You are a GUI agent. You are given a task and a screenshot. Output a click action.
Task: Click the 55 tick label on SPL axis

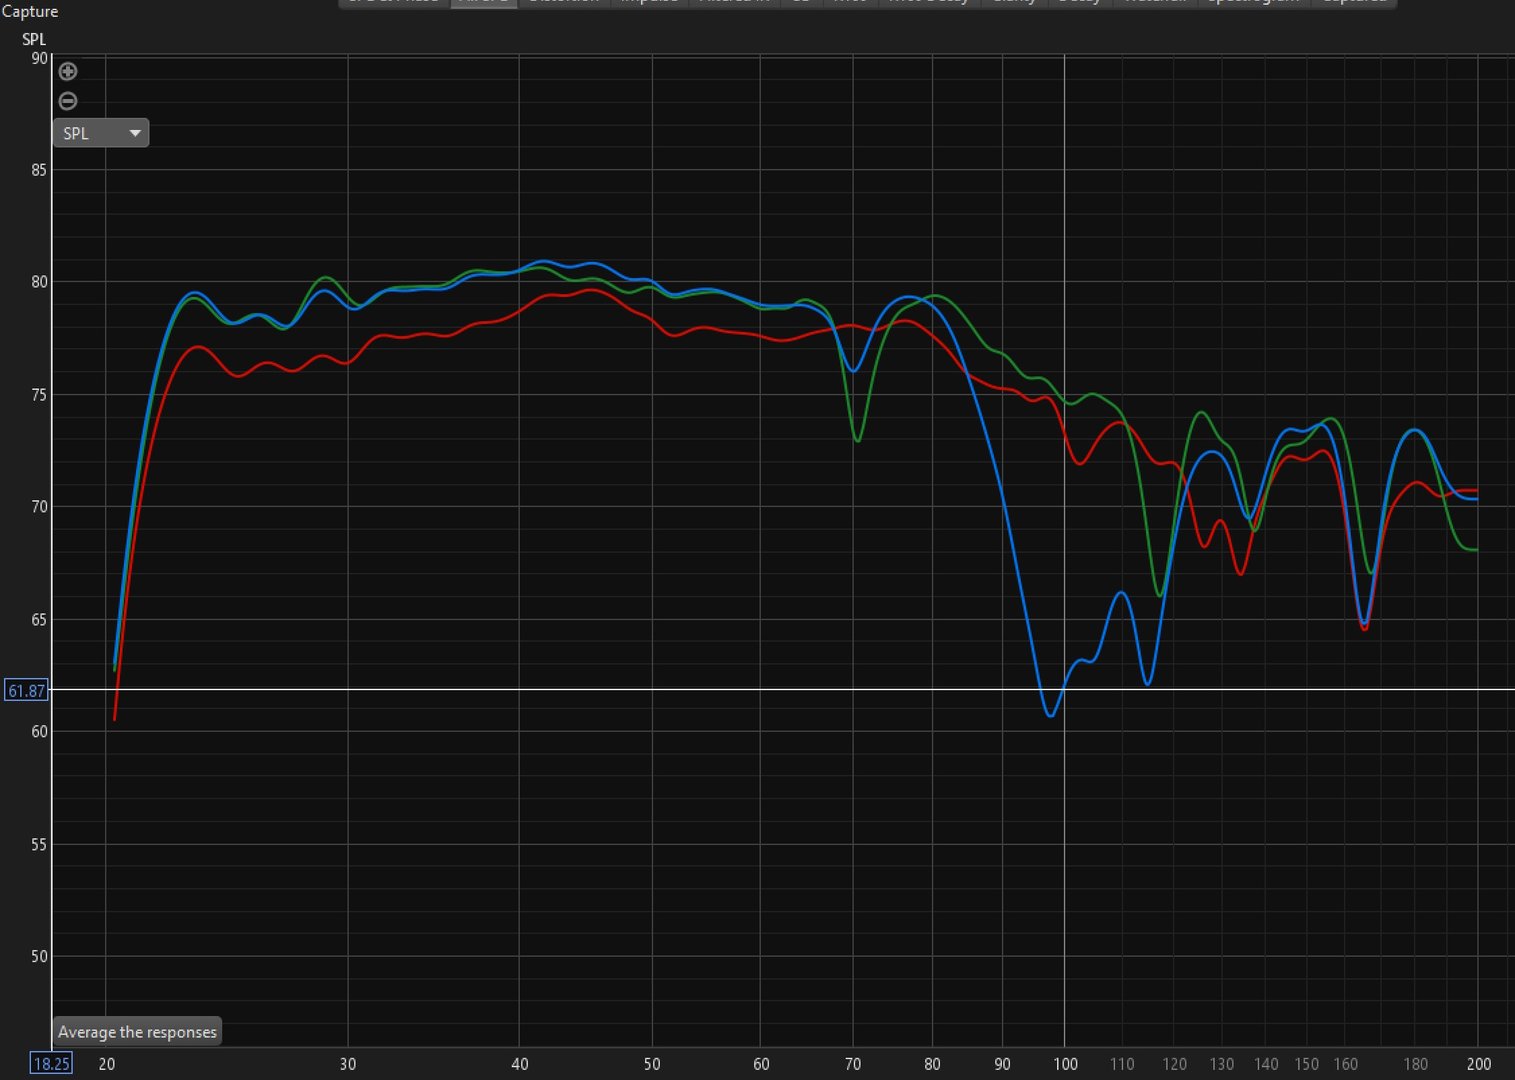pyautogui.click(x=39, y=845)
